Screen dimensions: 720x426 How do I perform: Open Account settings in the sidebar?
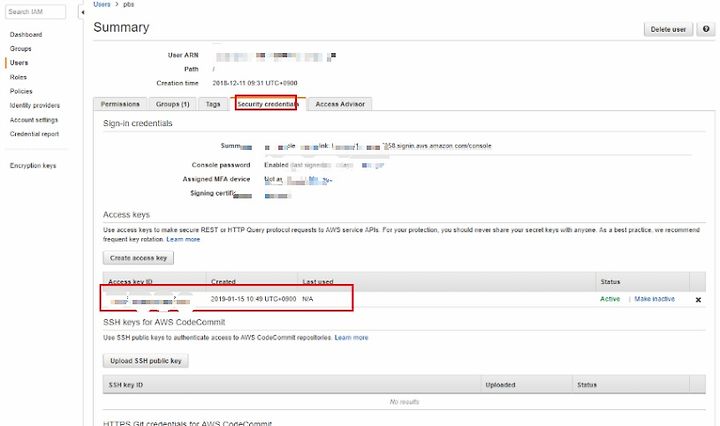pos(34,120)
